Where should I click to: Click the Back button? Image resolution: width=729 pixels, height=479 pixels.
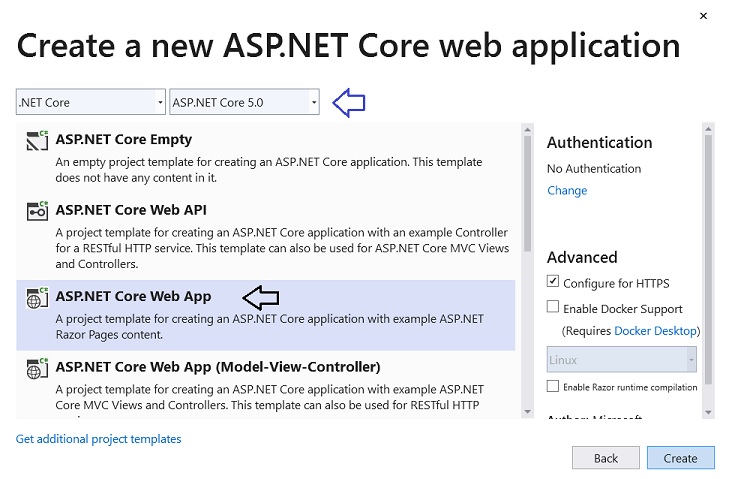[606, 458]
